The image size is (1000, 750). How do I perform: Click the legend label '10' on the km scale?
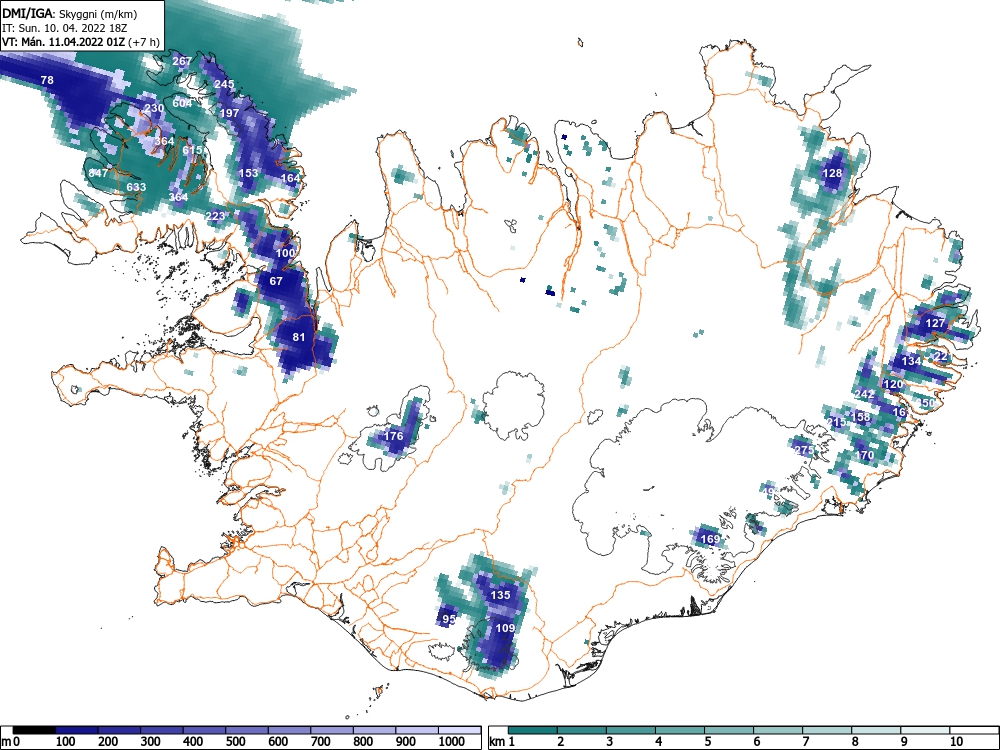coord(955,742)
